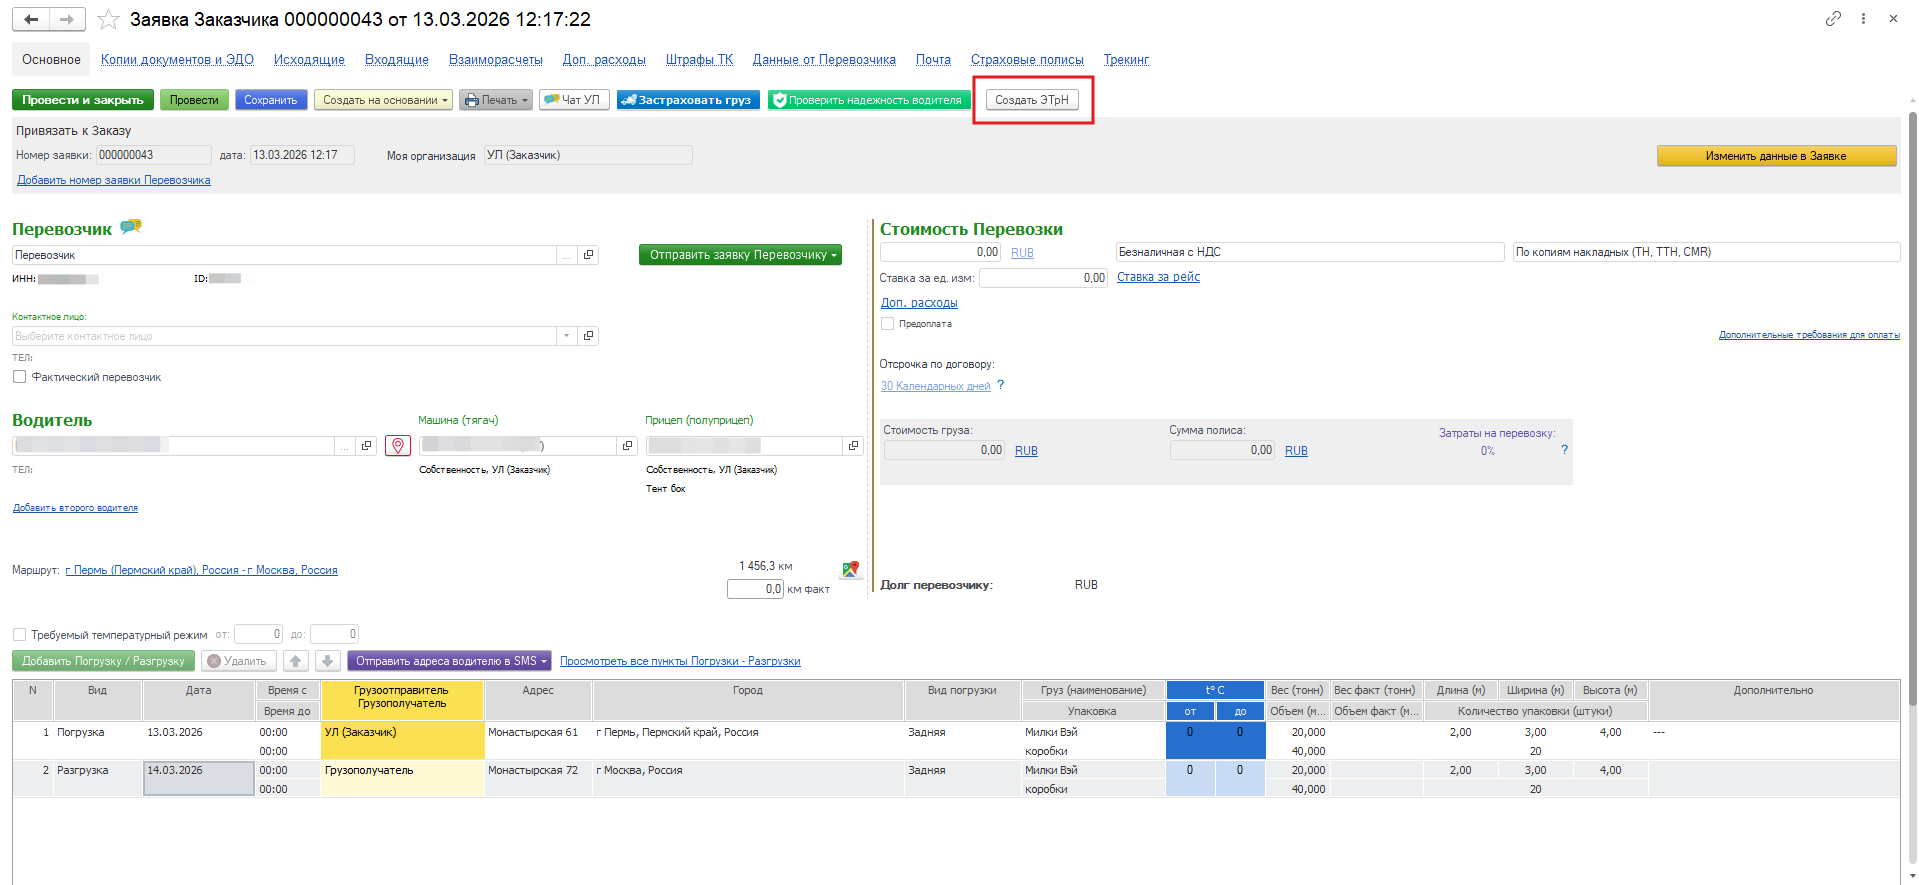Viewport: 1919px width, 885px height.
Task: Switch to the Входящие tab
Action: (397, 60)
